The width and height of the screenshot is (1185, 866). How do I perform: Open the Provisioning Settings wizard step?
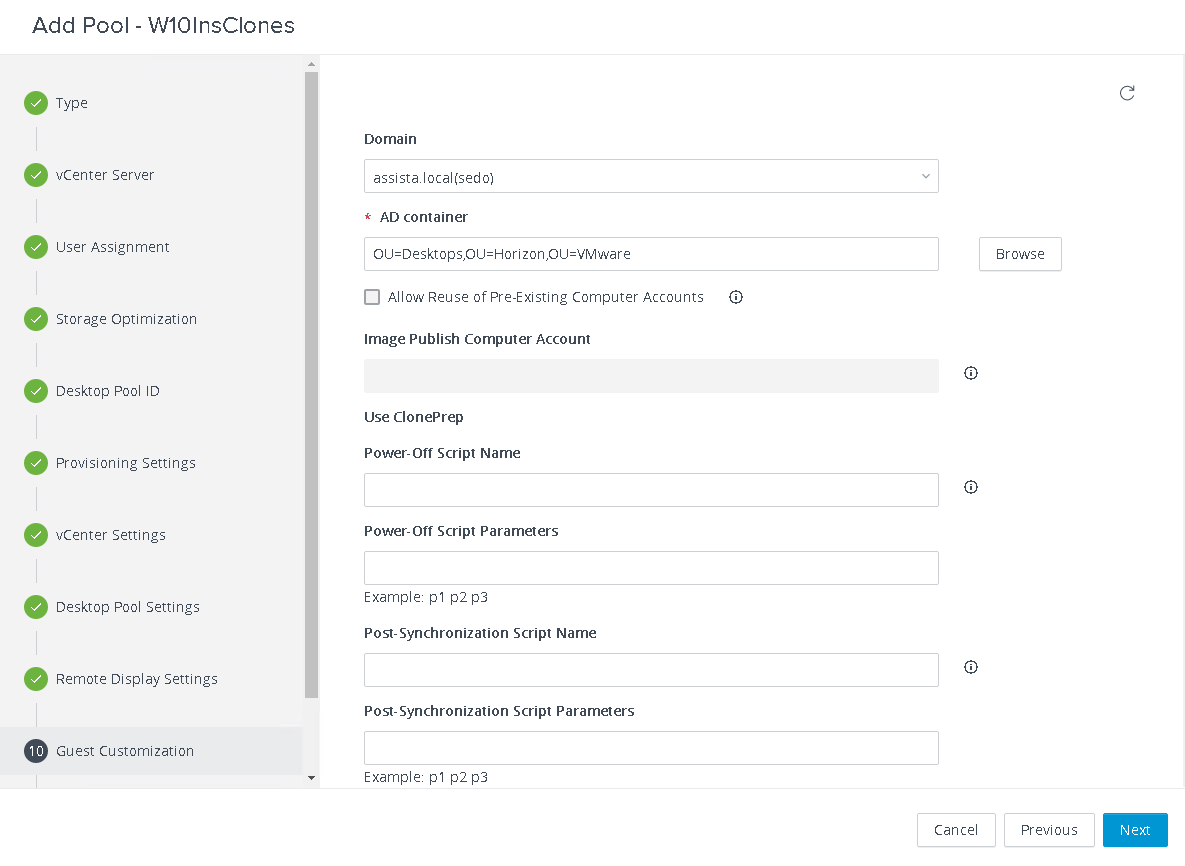(125, 462)
